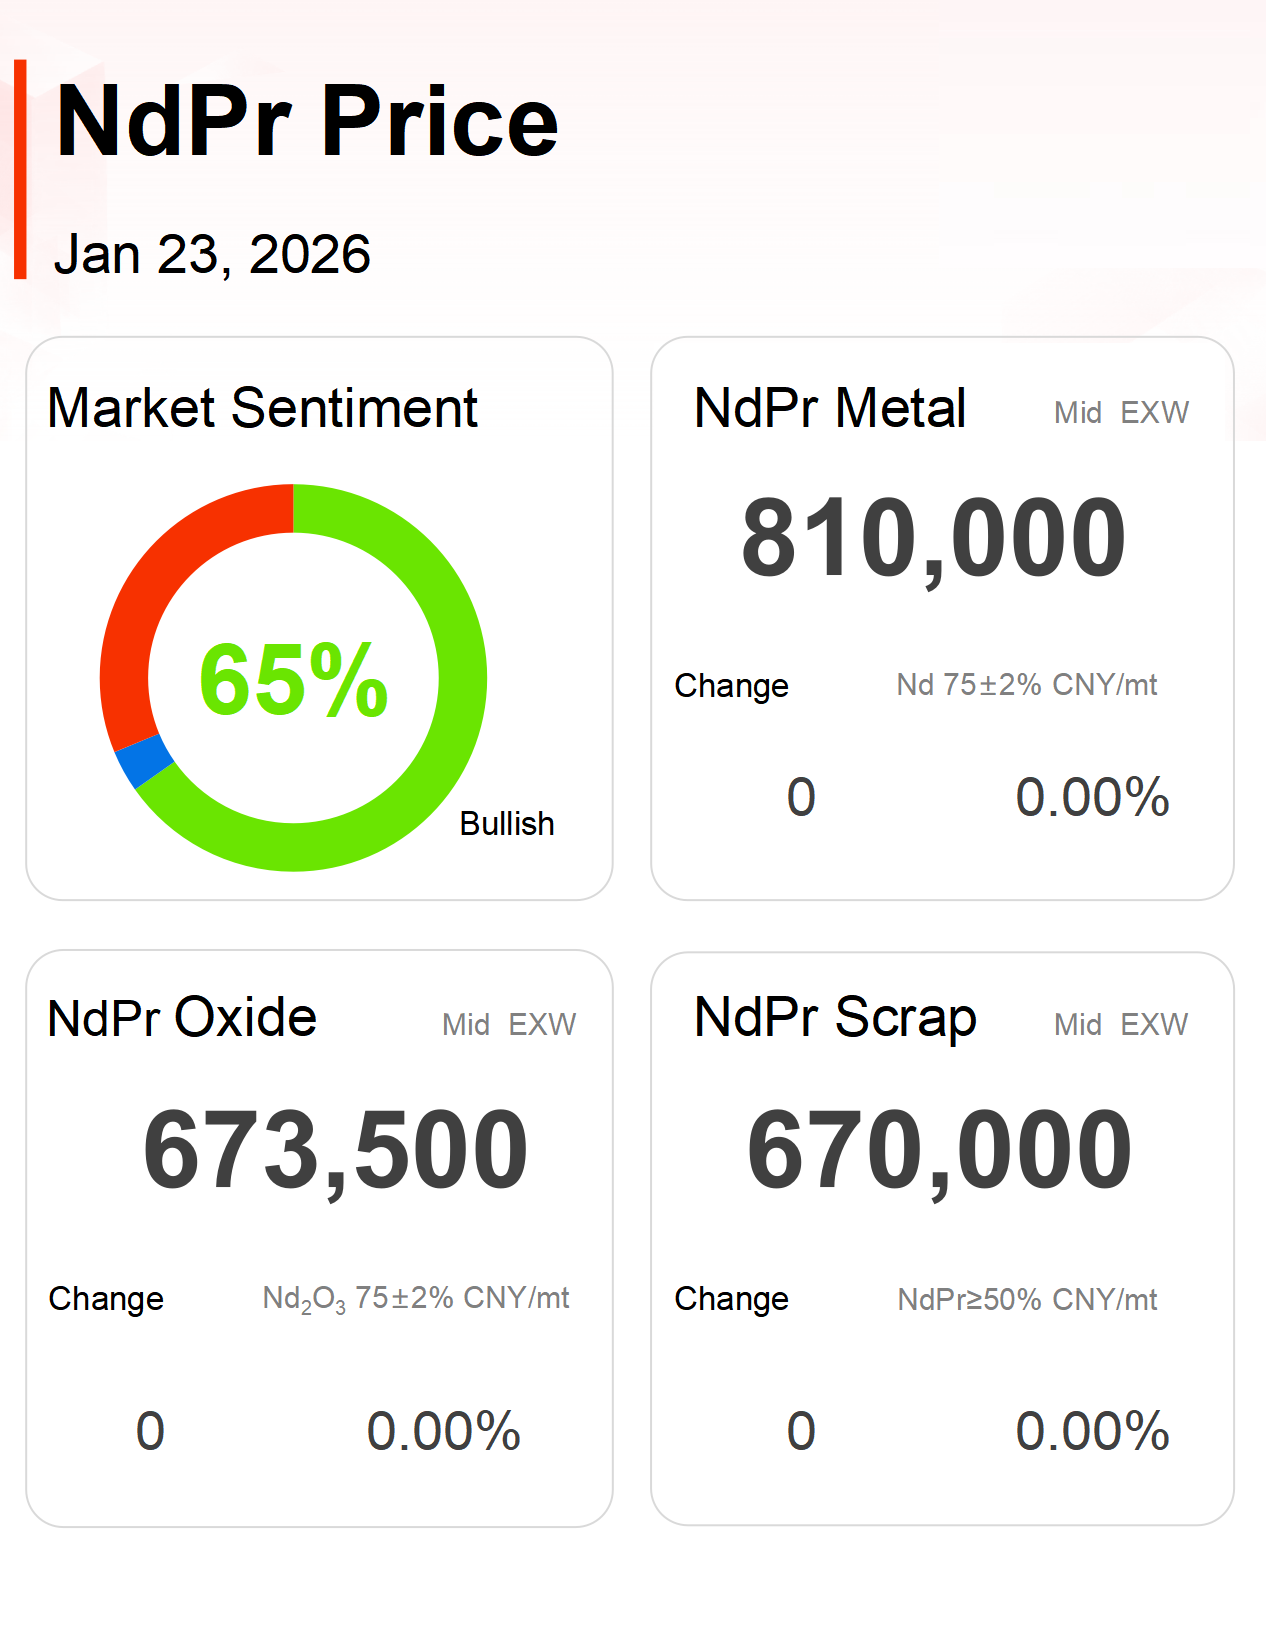Click the NdPr Scrap card title
Screen dimensions: 1266x1641
[x=835, y=1018]
